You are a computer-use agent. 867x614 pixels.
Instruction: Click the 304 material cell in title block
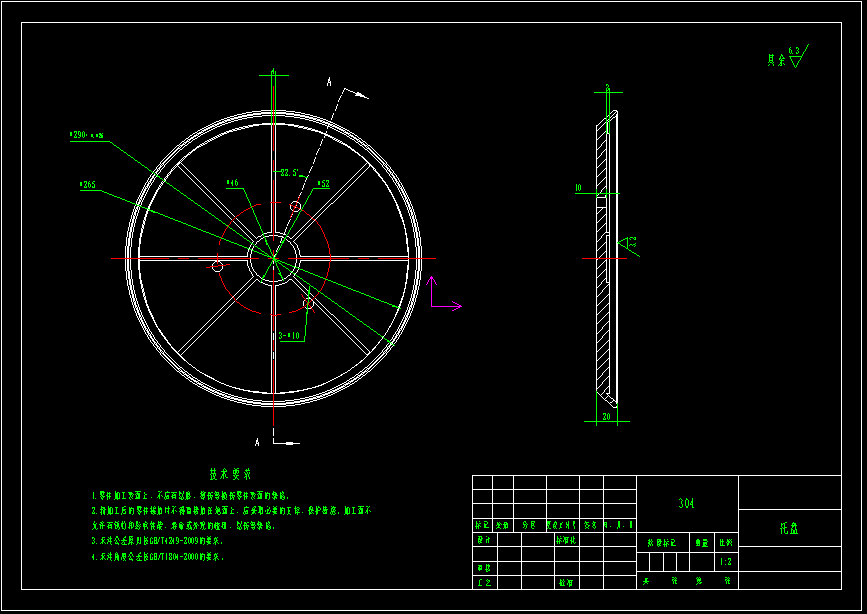click(x=687, y=503)
